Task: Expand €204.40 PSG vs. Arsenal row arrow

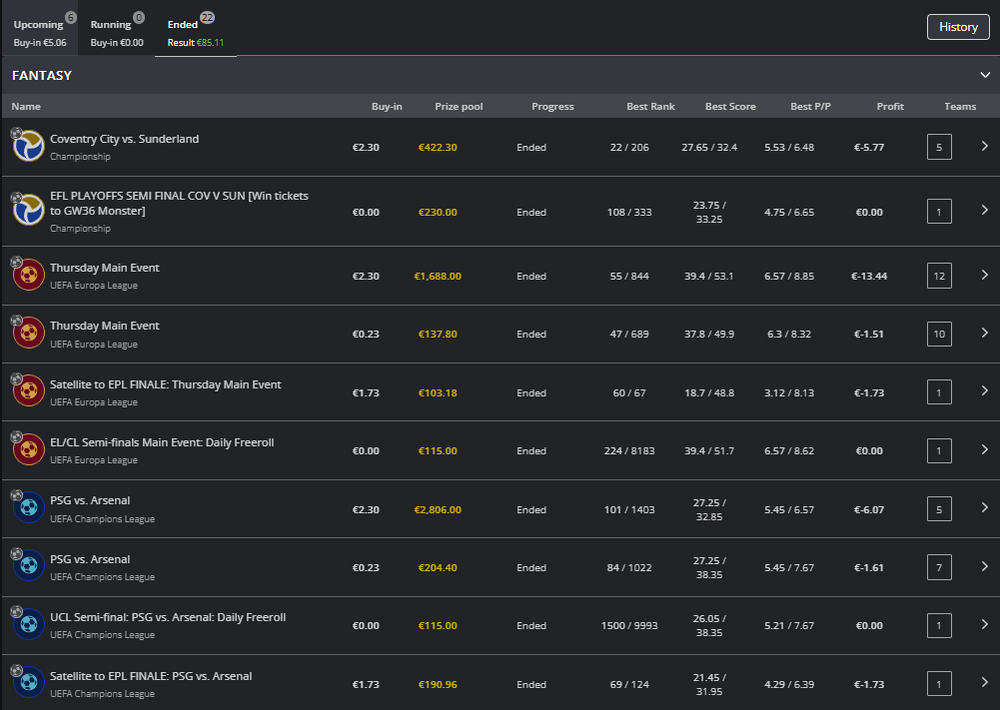Action: point(985,566)
